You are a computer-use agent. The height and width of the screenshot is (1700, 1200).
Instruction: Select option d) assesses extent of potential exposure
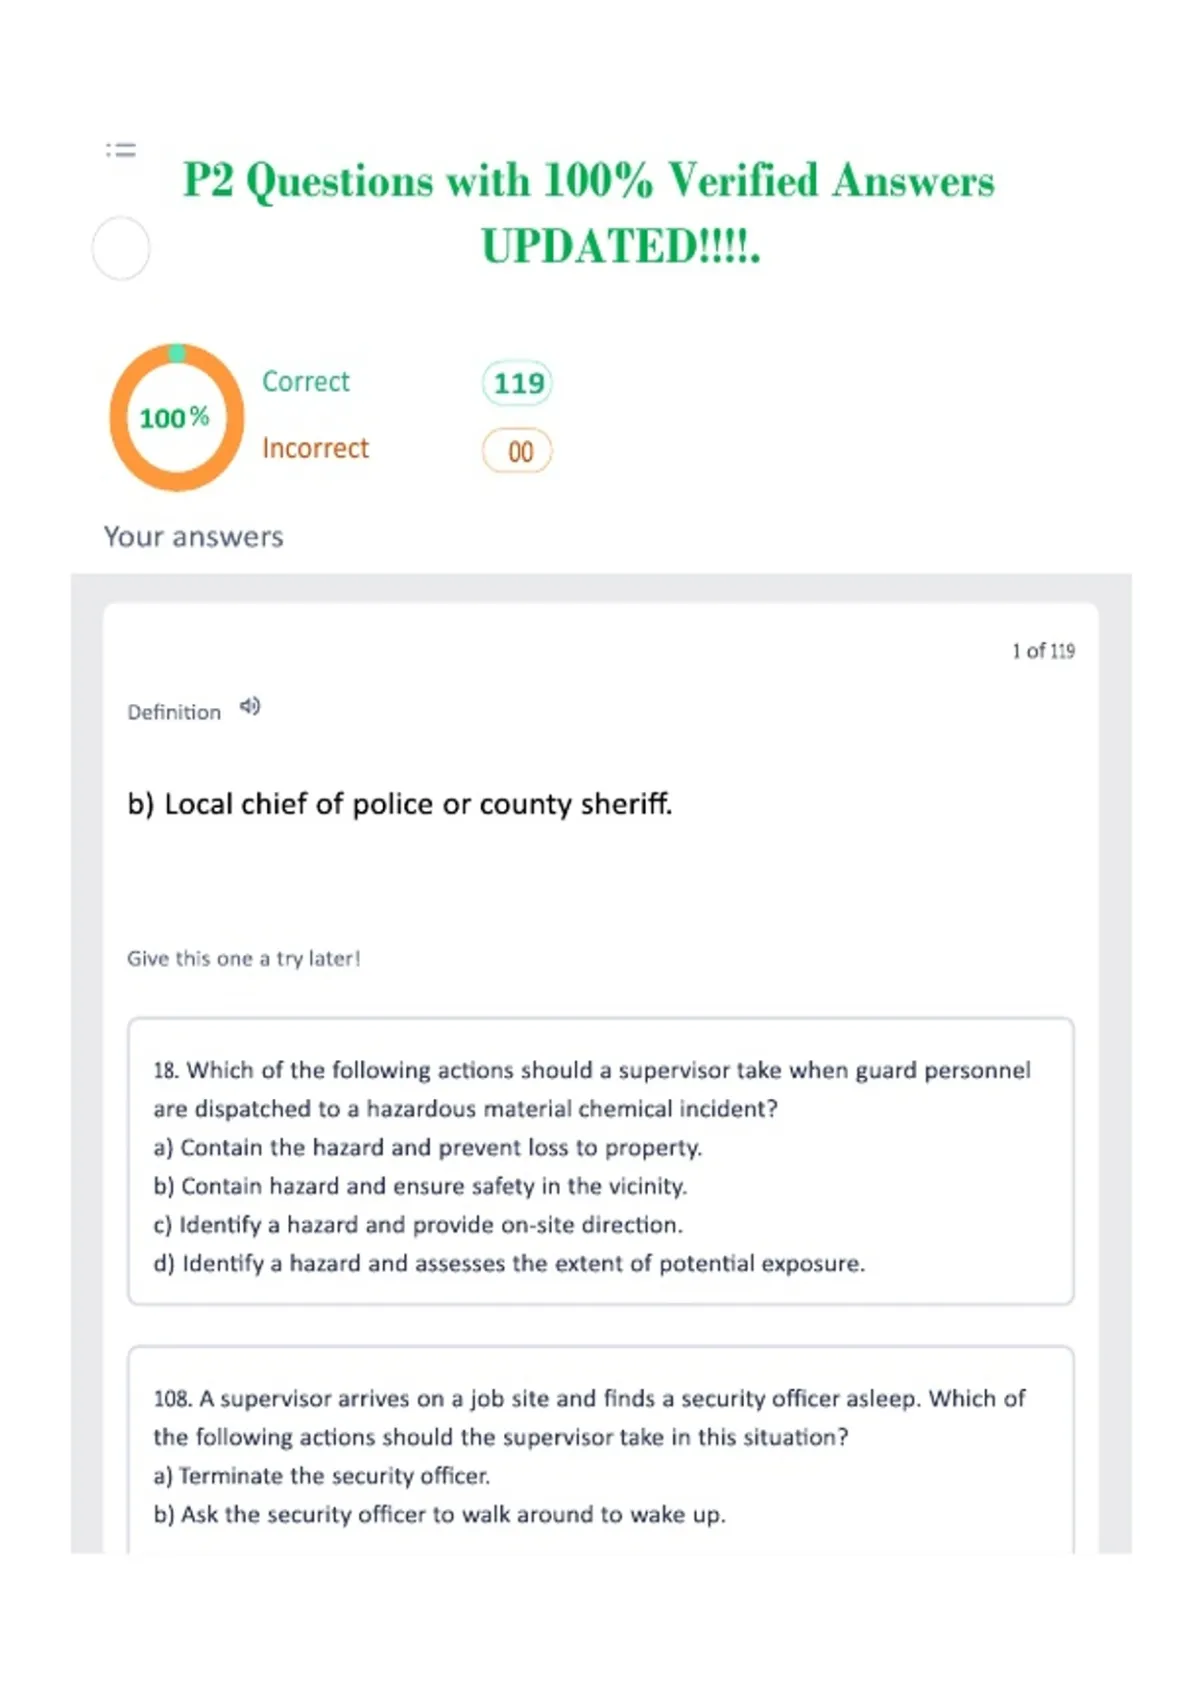point(509,1263)
